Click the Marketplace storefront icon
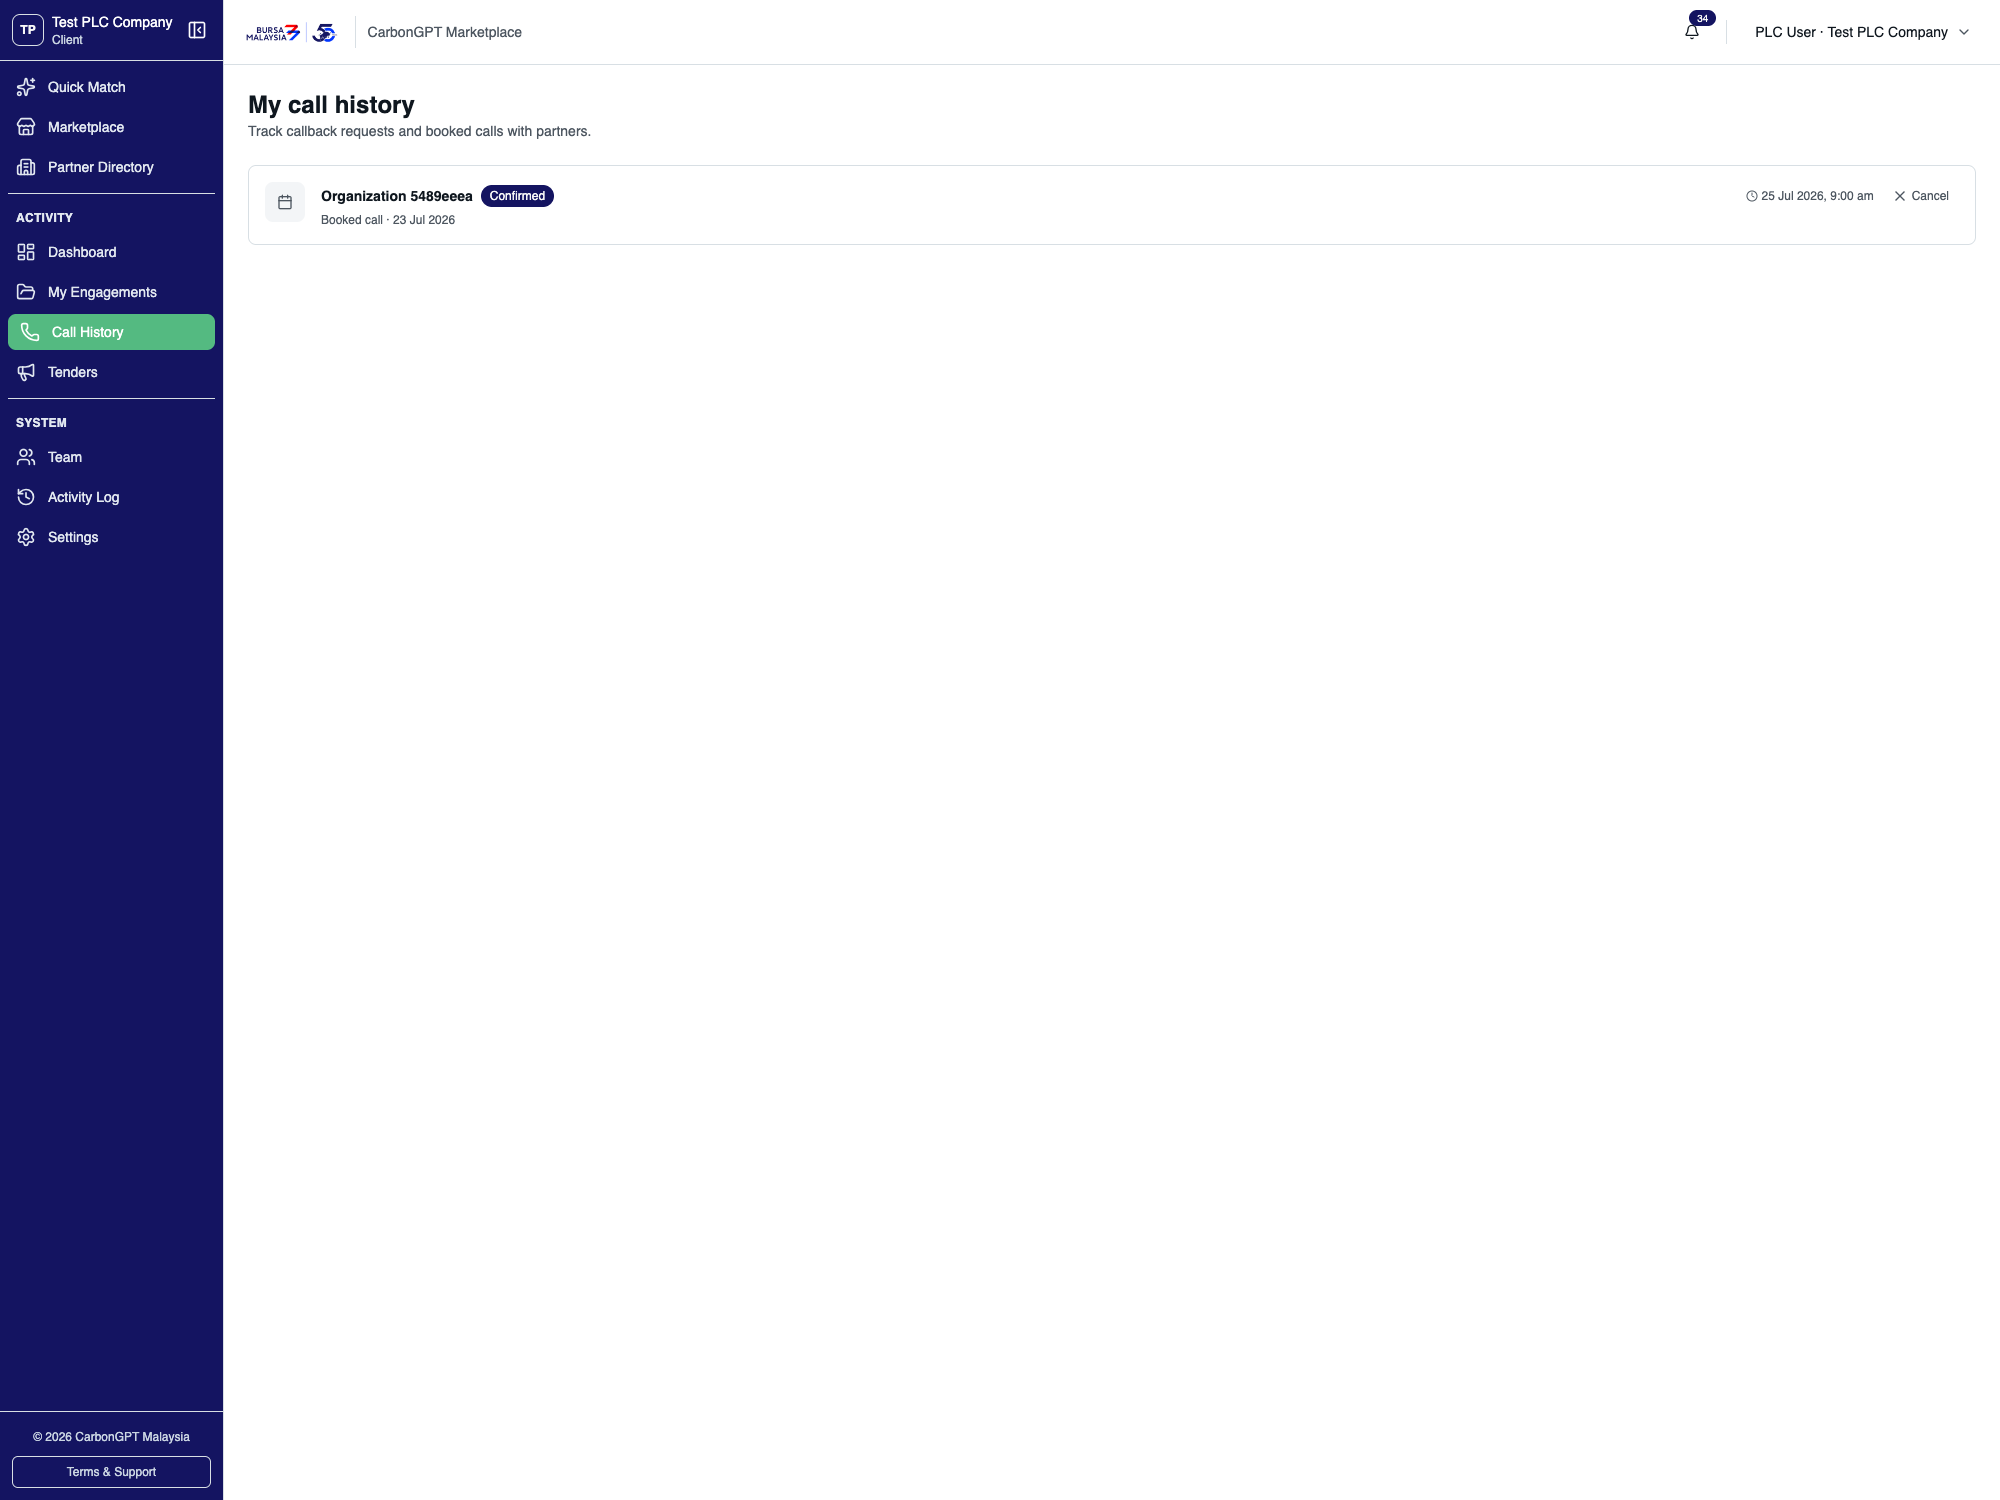Image resolution: width=2000 pixels, height=1500 pixels. pyautogui.click(x=26, y=127)
